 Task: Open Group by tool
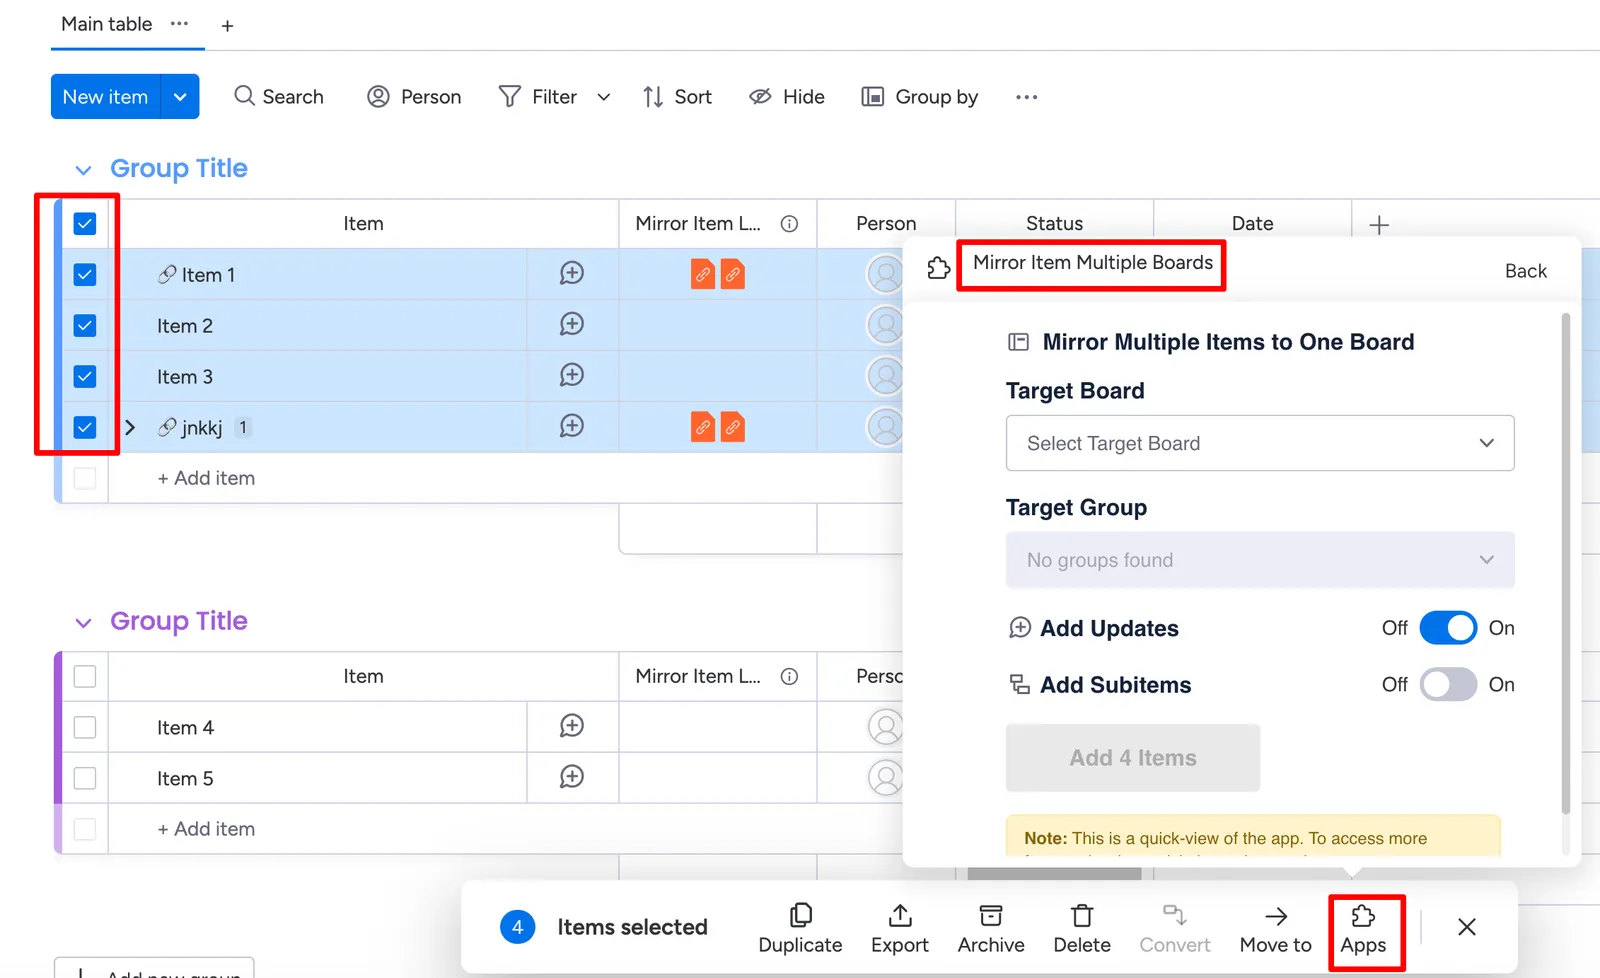pos(920,97)
